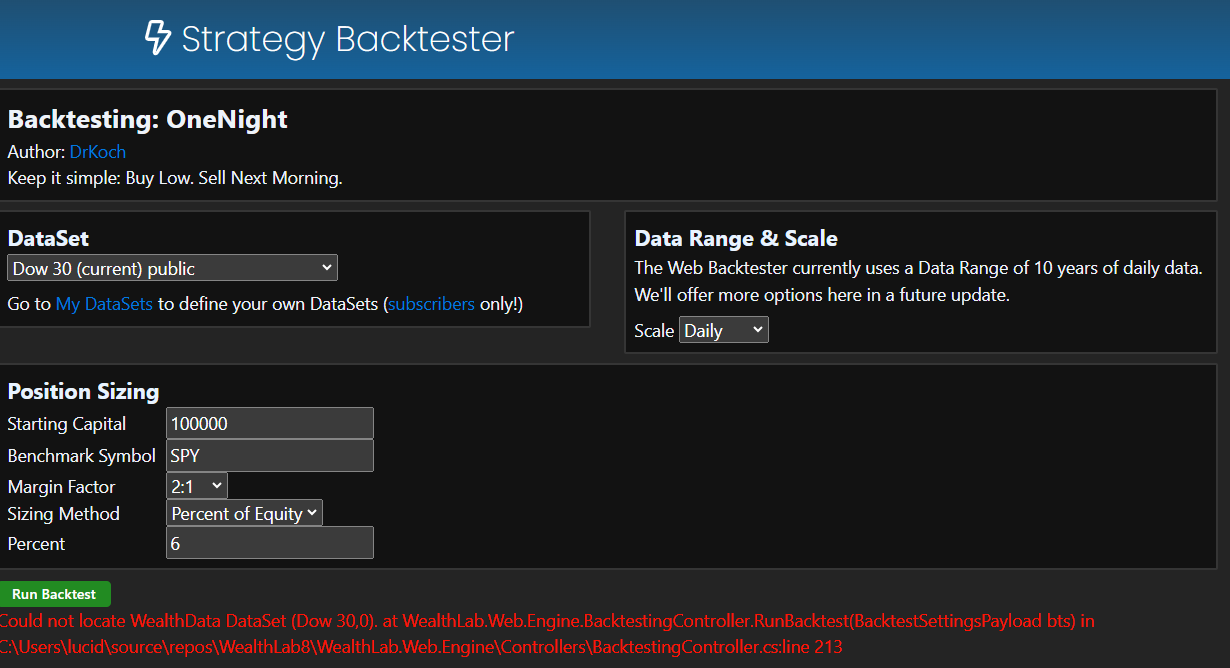The height and width of the screenshot is (668, 1230).
Task: Click into the Percent input field
Action: pyautogui.click(x=270, y=543)
